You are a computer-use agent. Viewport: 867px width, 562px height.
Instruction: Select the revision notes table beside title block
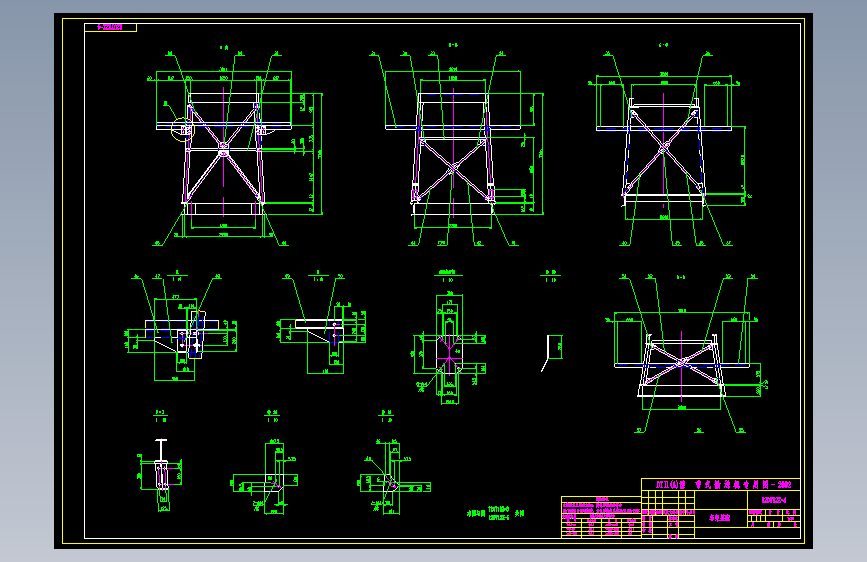[601, 517]
